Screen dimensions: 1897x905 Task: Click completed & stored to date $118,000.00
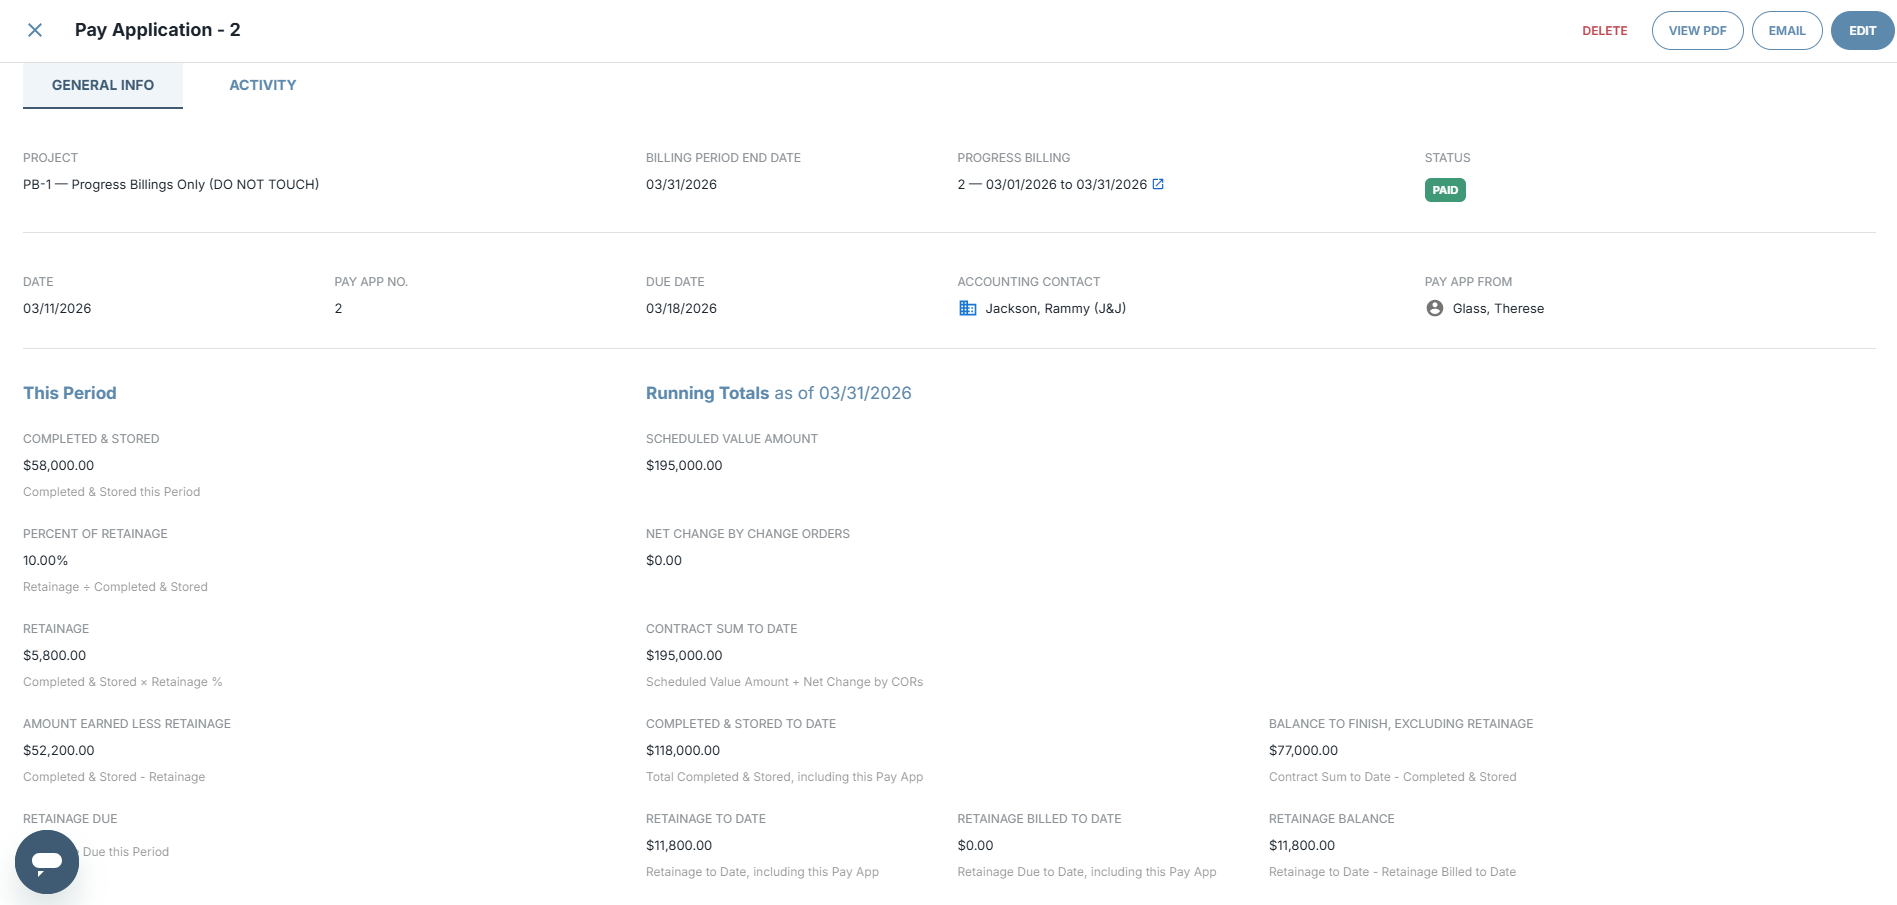pyautogui.click(x=683, y=750)
